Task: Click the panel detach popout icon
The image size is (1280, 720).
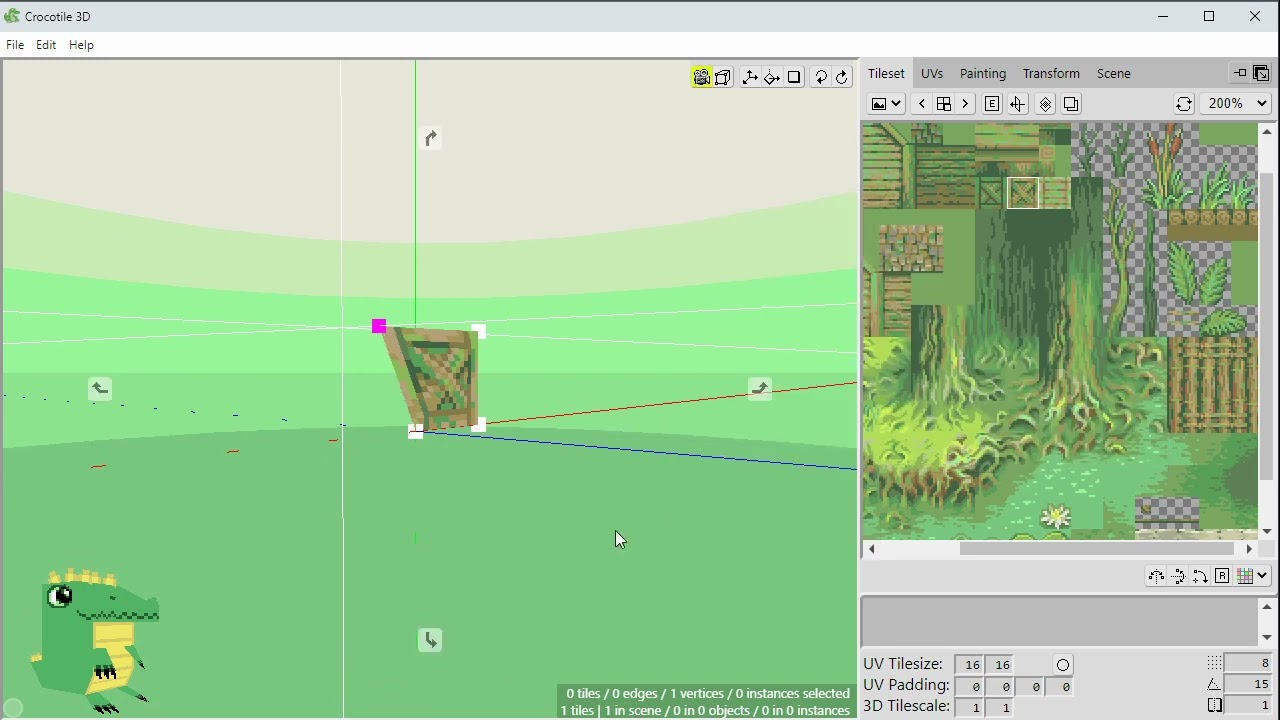Action: (x=1261, y=73)
